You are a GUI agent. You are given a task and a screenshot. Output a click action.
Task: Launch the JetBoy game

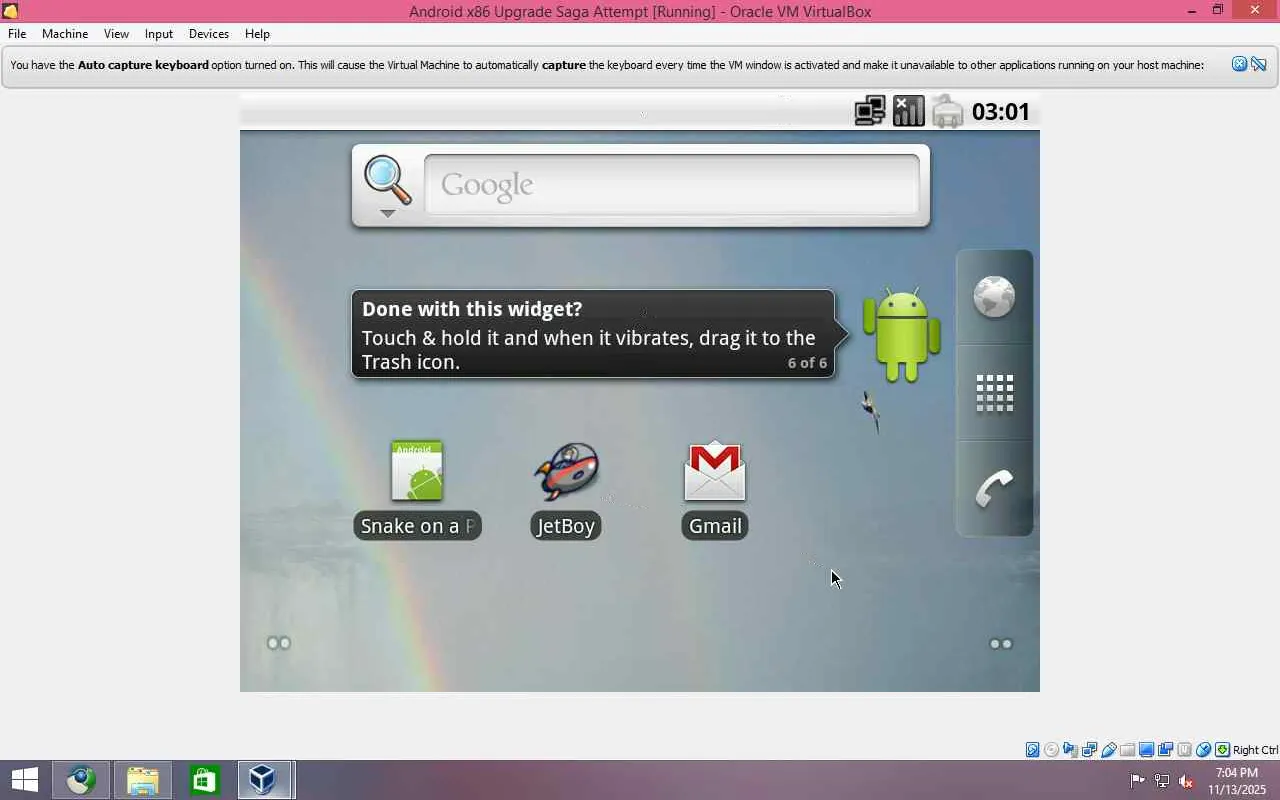(x=566, y=490)
